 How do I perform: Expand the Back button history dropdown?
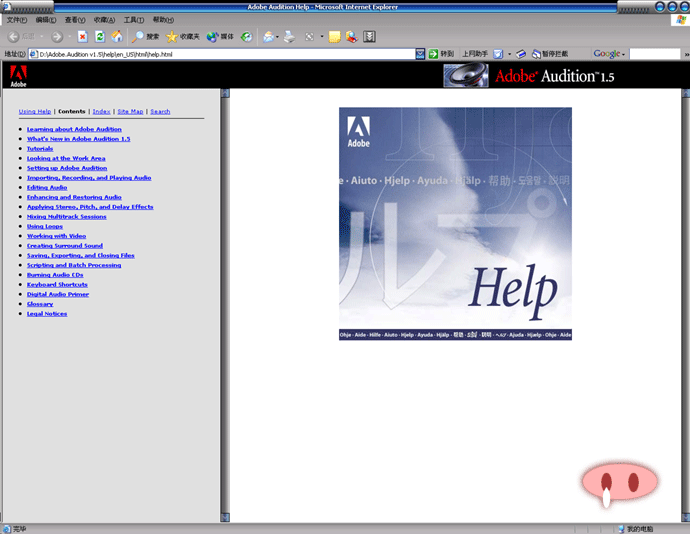[x=42, y=37]
